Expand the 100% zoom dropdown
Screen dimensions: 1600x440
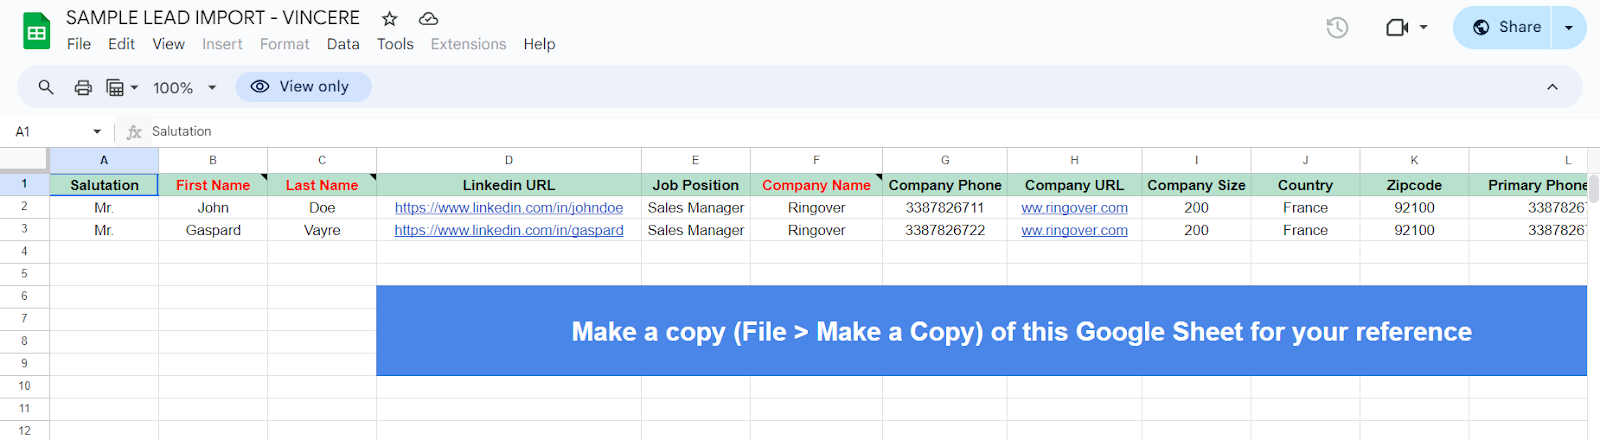185,88
